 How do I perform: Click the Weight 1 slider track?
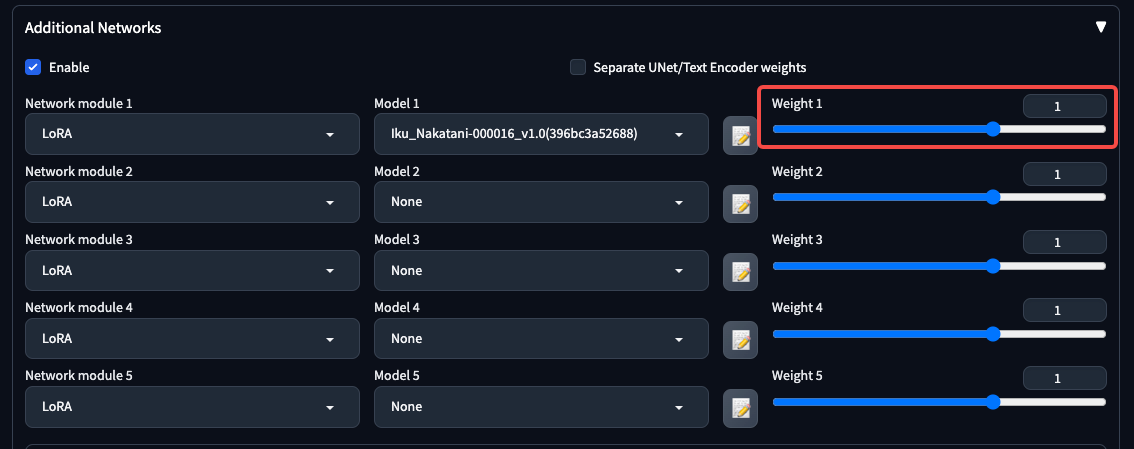tap(880, 129)
